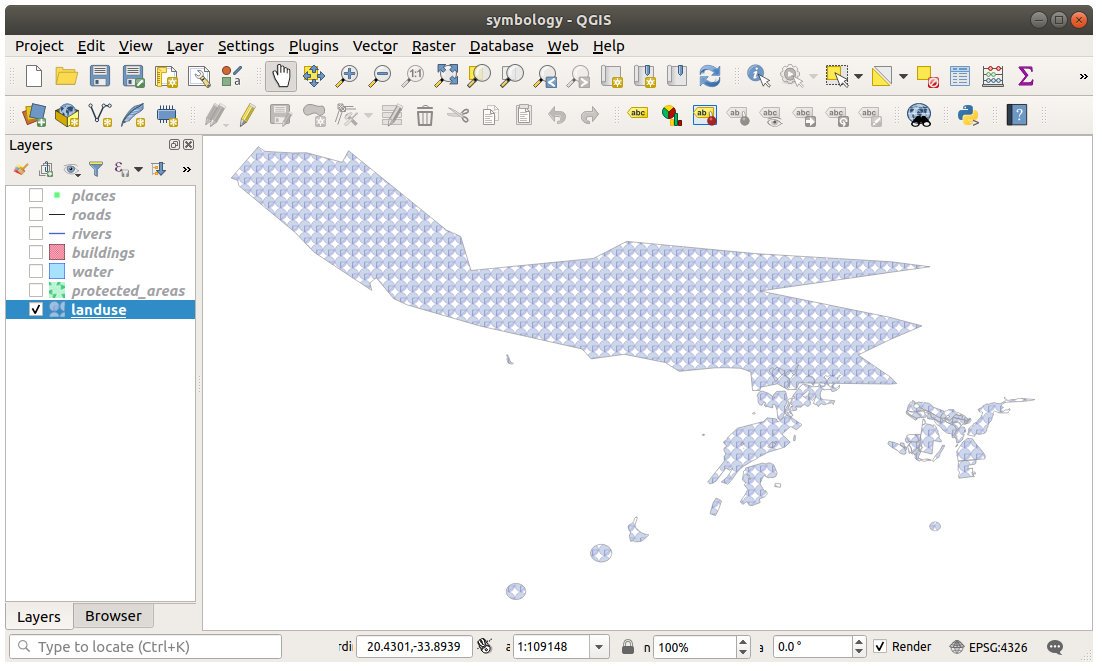
Task: Click the Refresh map icon
Action: tap(710, 76)
